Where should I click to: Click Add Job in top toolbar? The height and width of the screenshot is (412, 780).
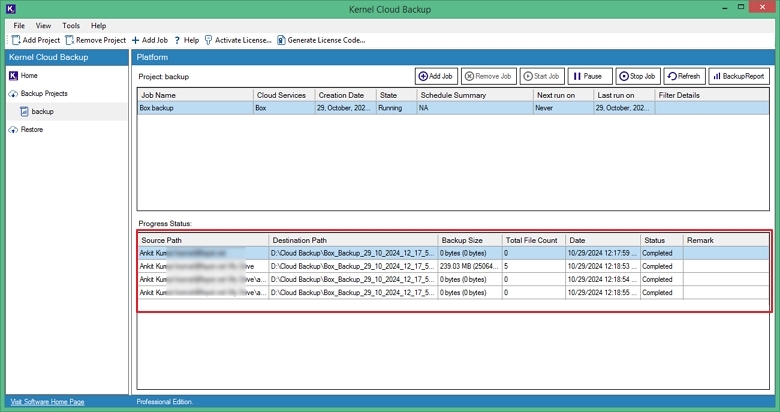(x=148, y=40)
